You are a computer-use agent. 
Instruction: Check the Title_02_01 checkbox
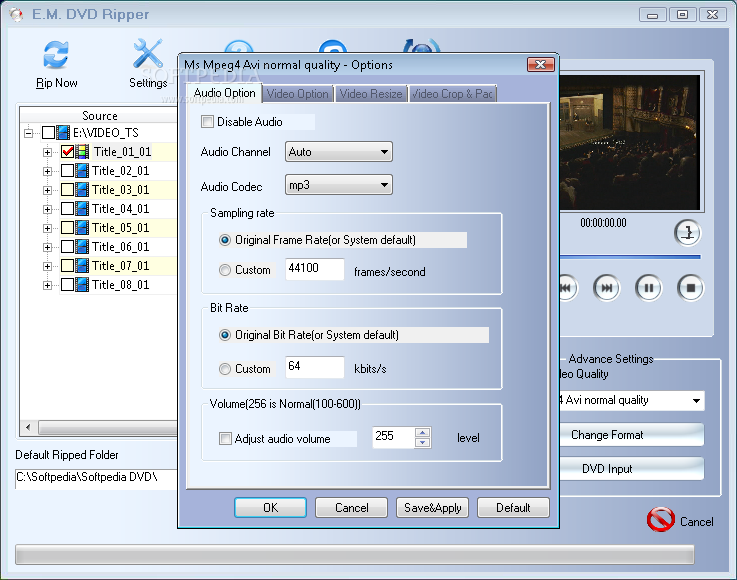[x=68, y=171]
